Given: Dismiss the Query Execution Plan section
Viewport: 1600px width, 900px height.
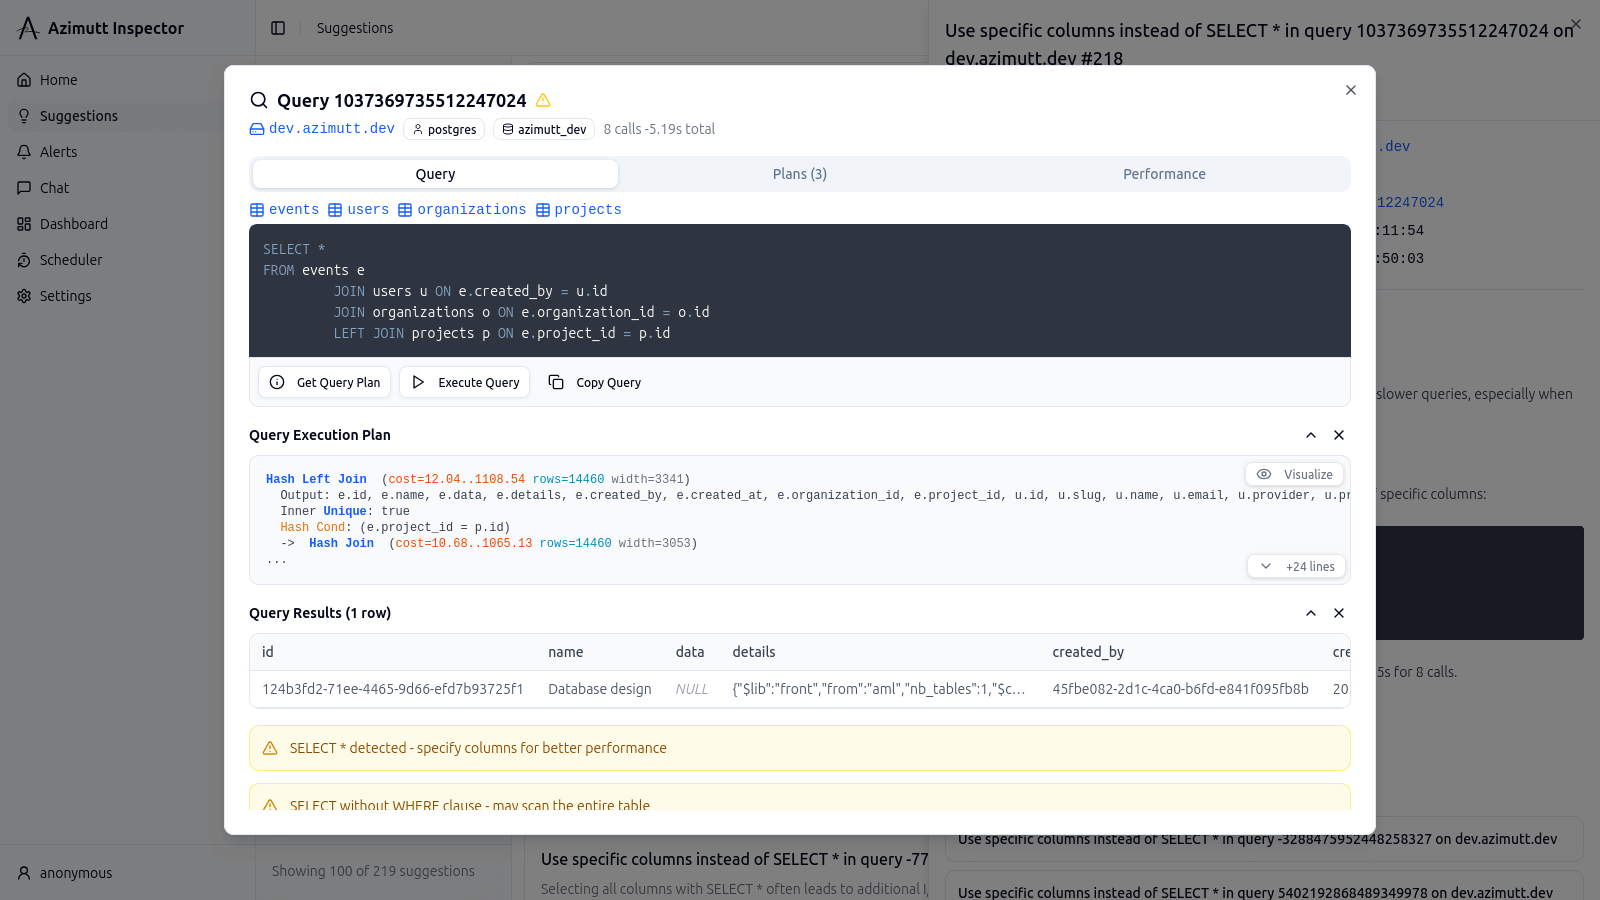Looking at the screenshot, I should (1339, 435).
